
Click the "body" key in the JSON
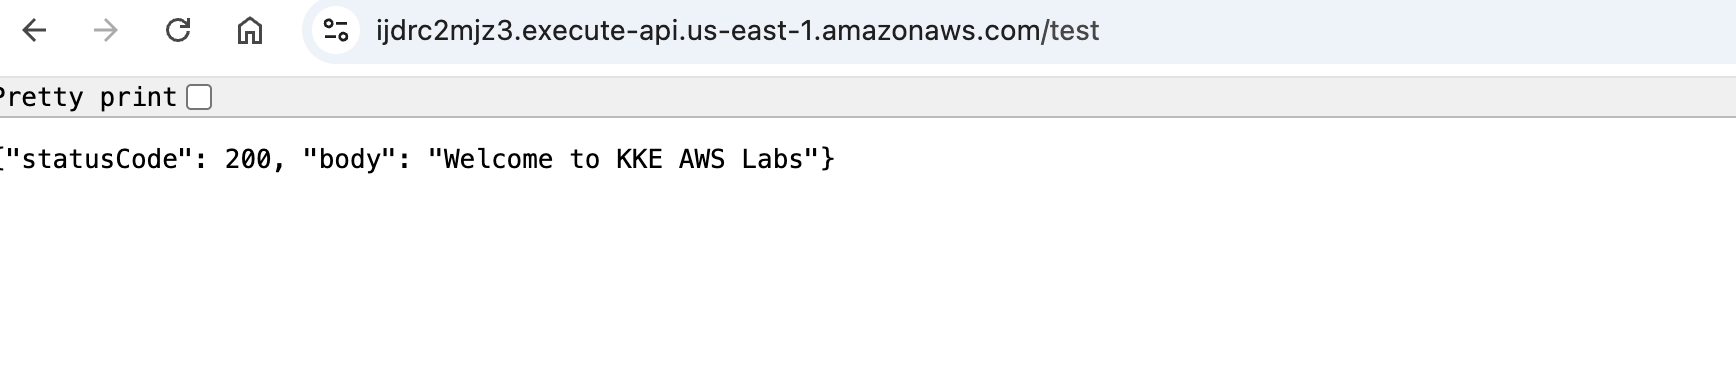pos(349,159)
